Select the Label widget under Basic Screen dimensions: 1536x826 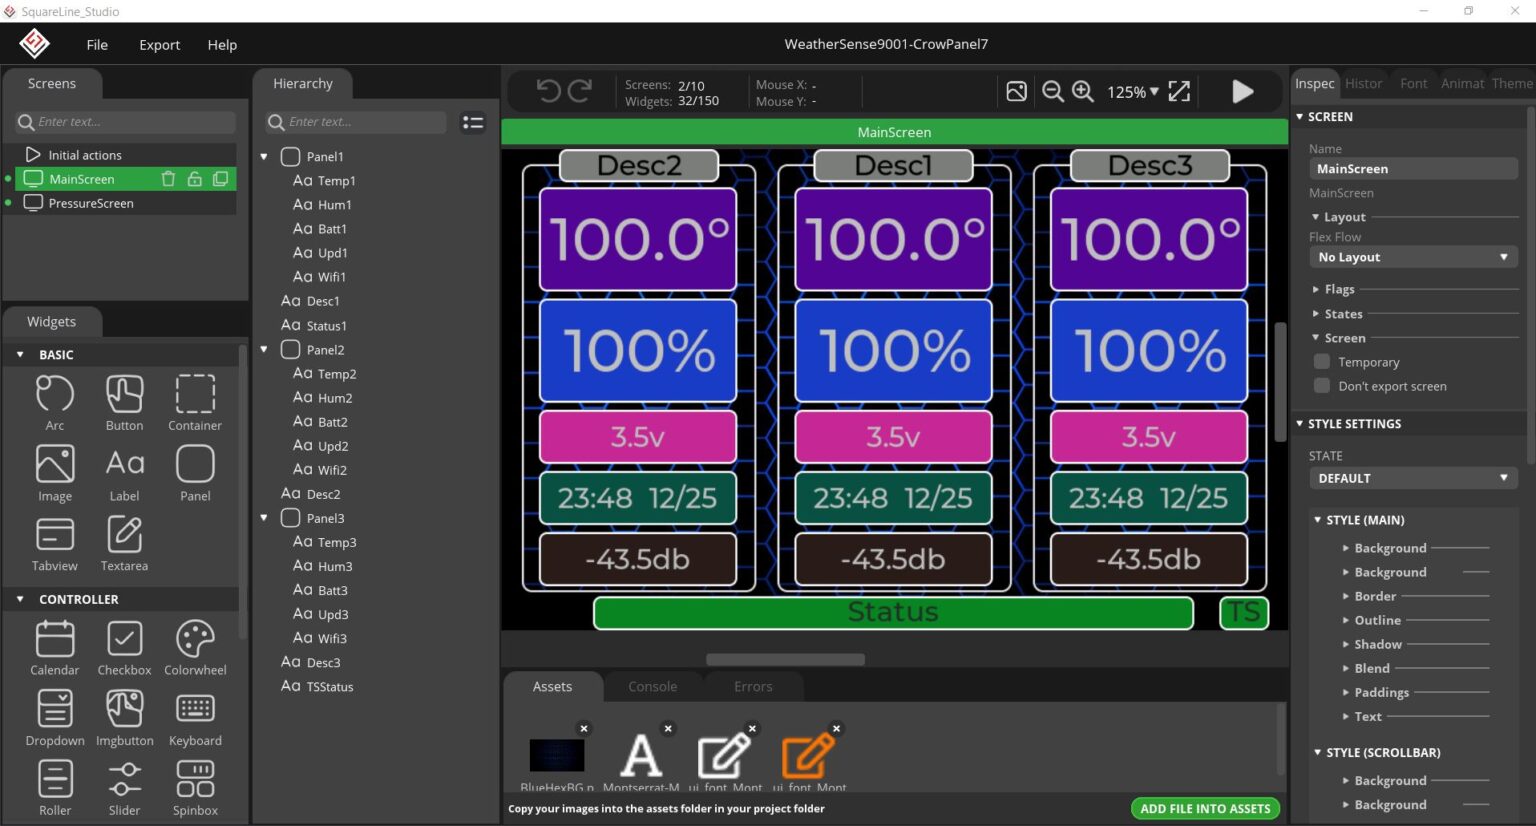coord(124,472)
